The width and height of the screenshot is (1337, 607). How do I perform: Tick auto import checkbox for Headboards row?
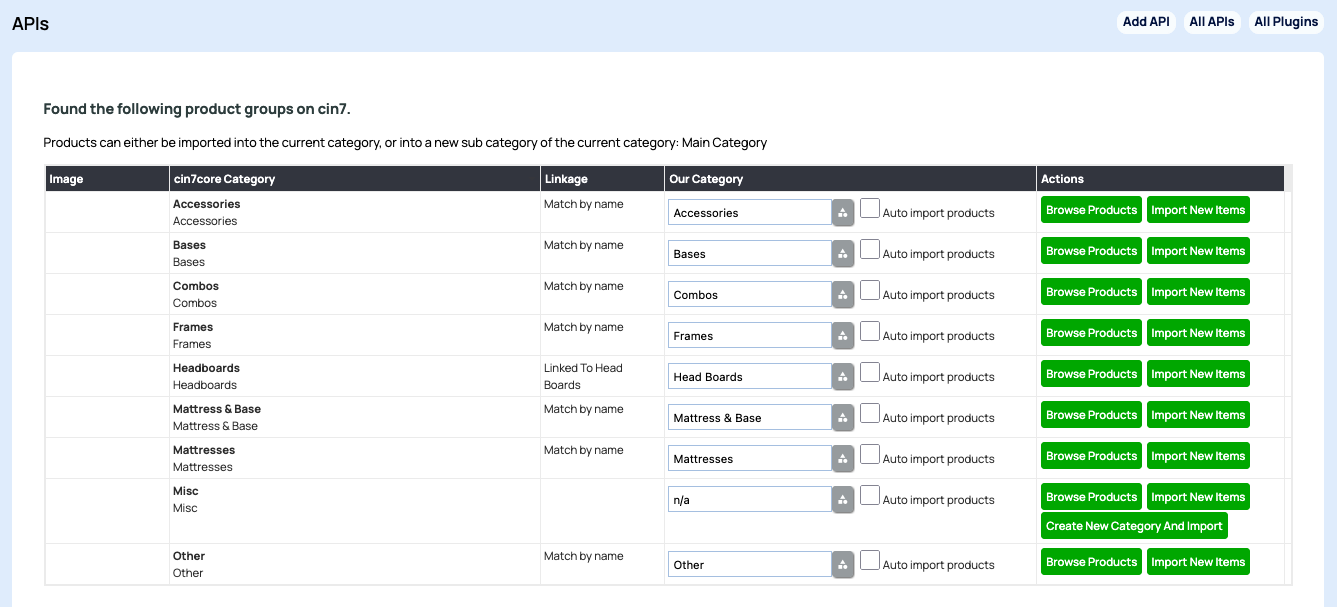coord(870,372)
